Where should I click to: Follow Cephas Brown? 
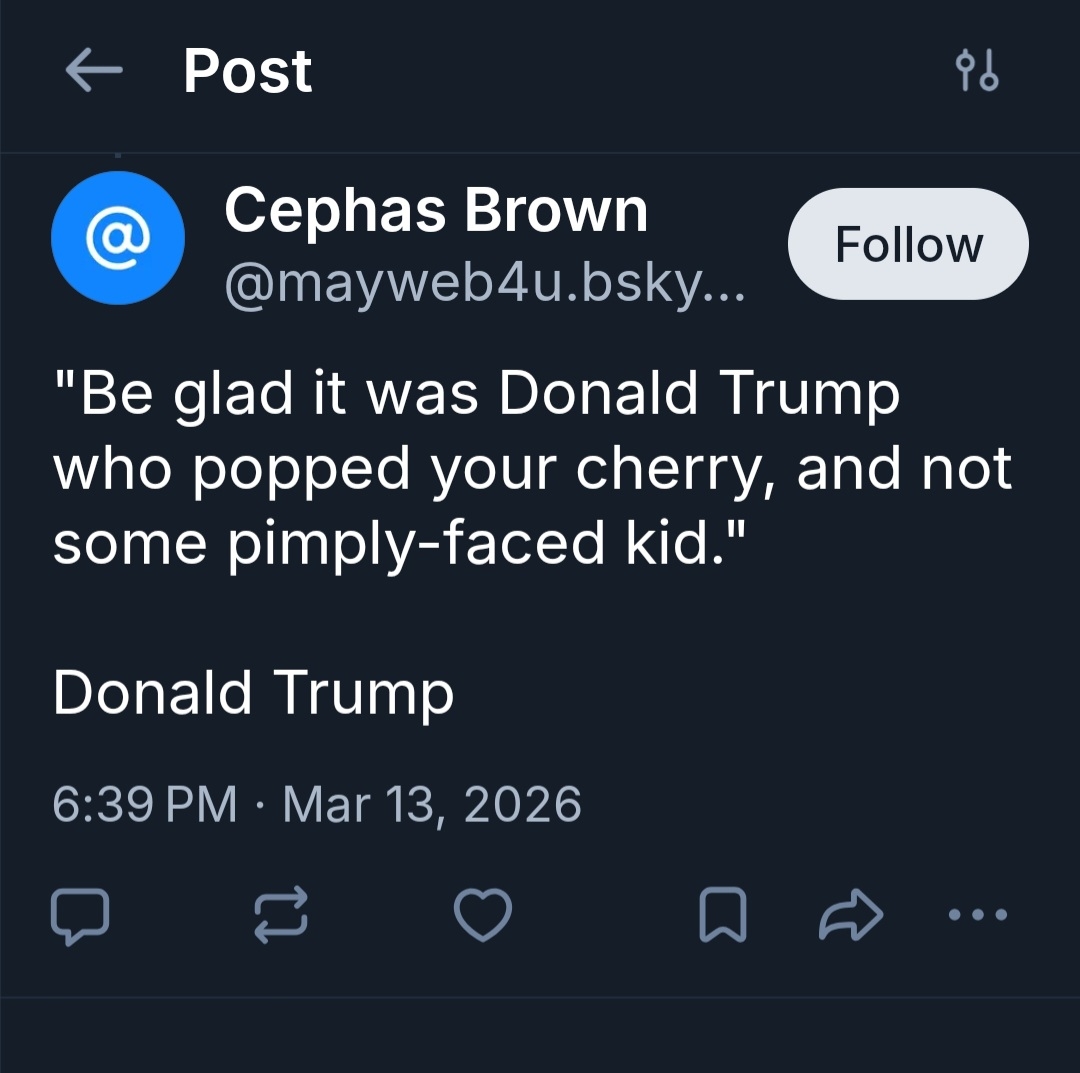(x=908, y=245)
